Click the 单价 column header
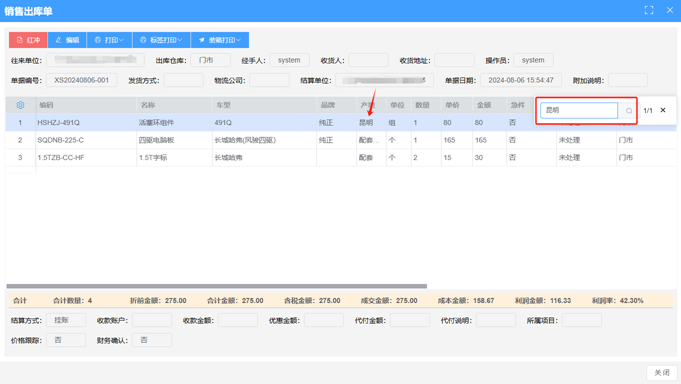 click(456, 105)
